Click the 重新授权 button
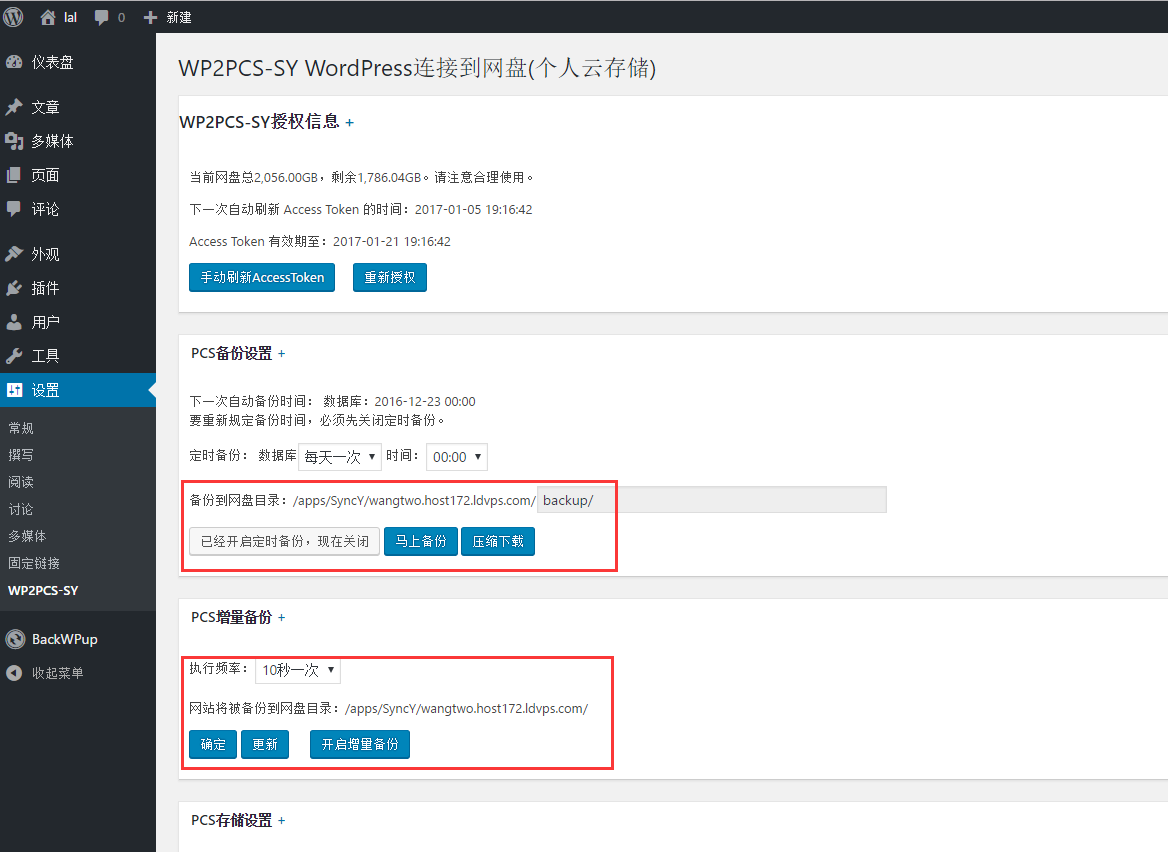This screenshot has width=1168, height=852. [390, 278]
